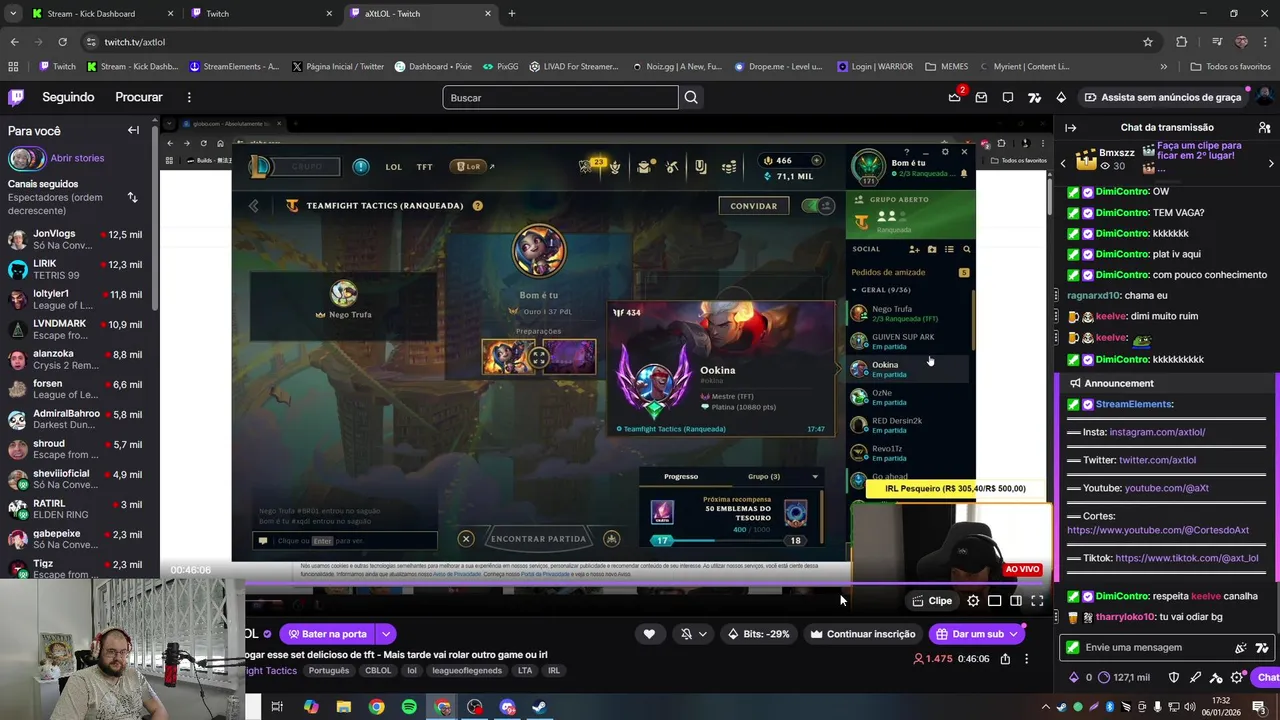Expand the hidden bookmarks chevron

coord(1163,67)
